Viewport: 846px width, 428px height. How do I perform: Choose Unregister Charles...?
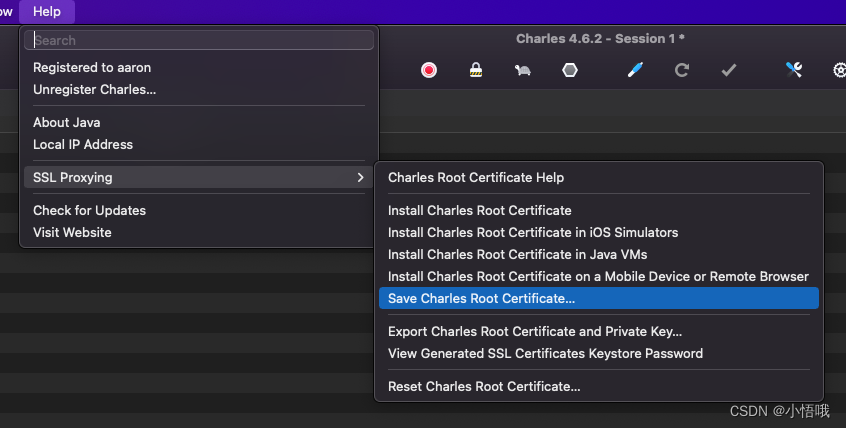pyautogui.click(x=199, y=90)
